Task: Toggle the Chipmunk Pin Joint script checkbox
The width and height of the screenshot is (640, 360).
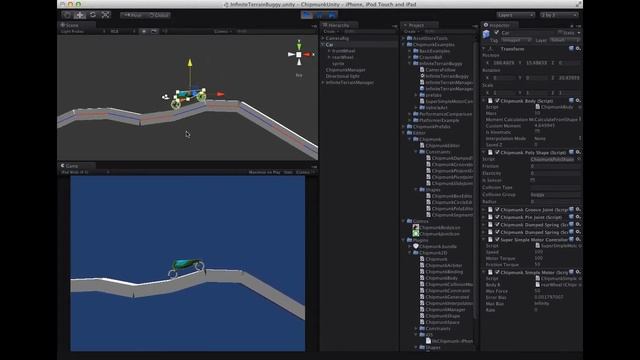Action: (x=497, y=217)
